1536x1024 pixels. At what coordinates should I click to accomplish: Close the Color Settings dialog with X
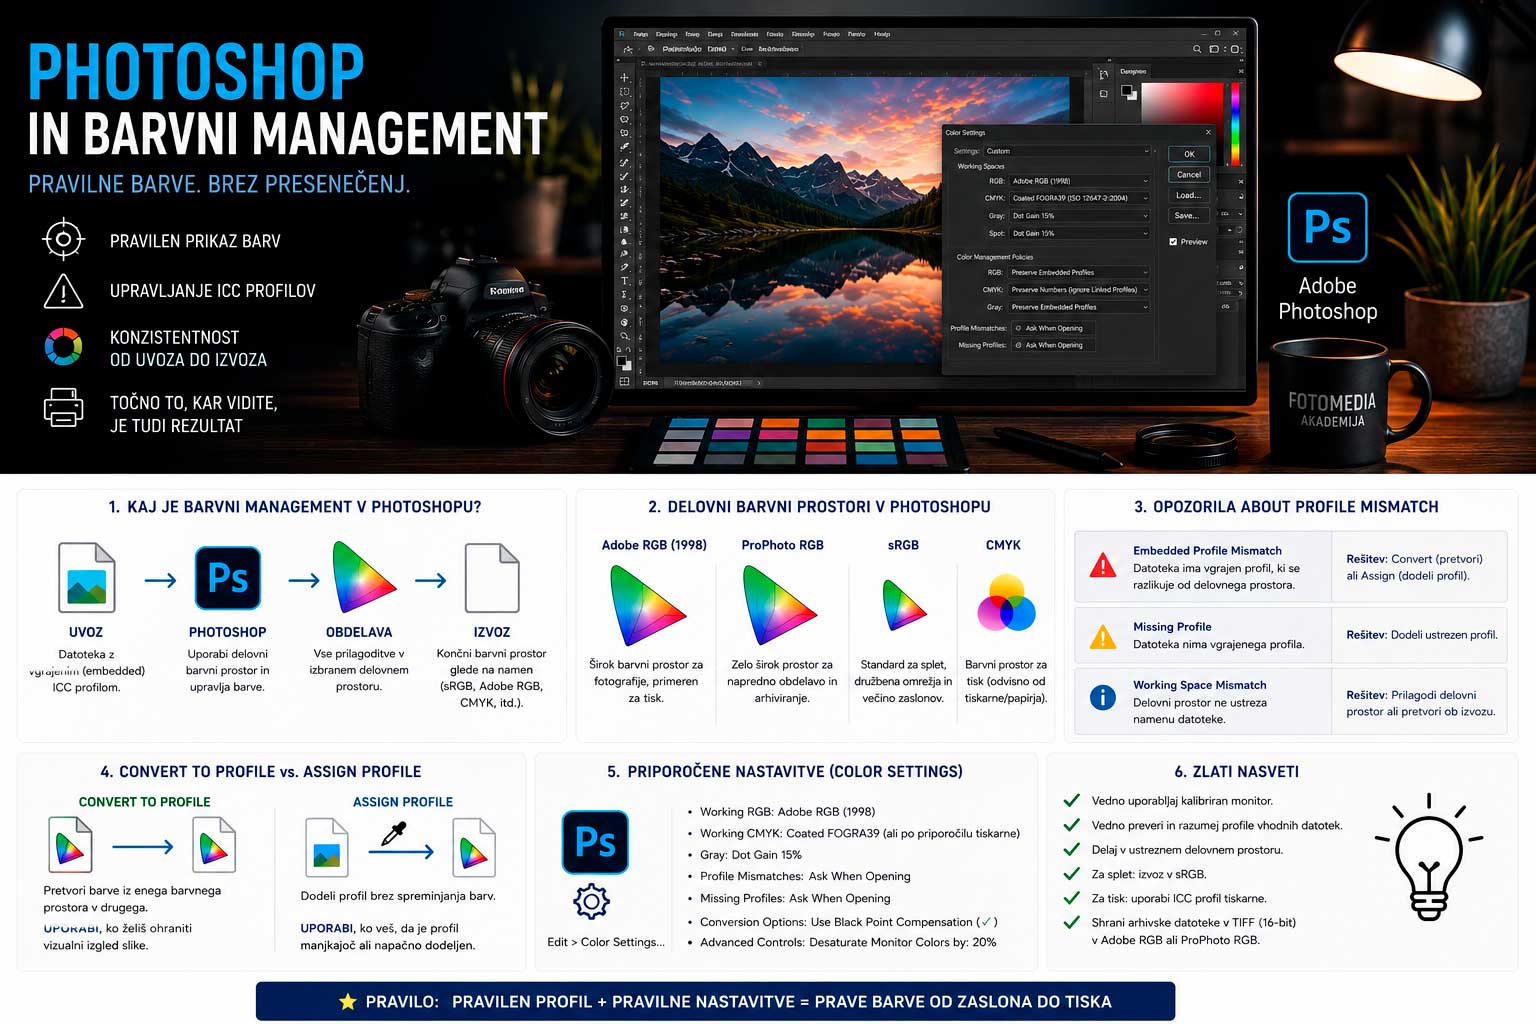click(x=1208, y=132)
